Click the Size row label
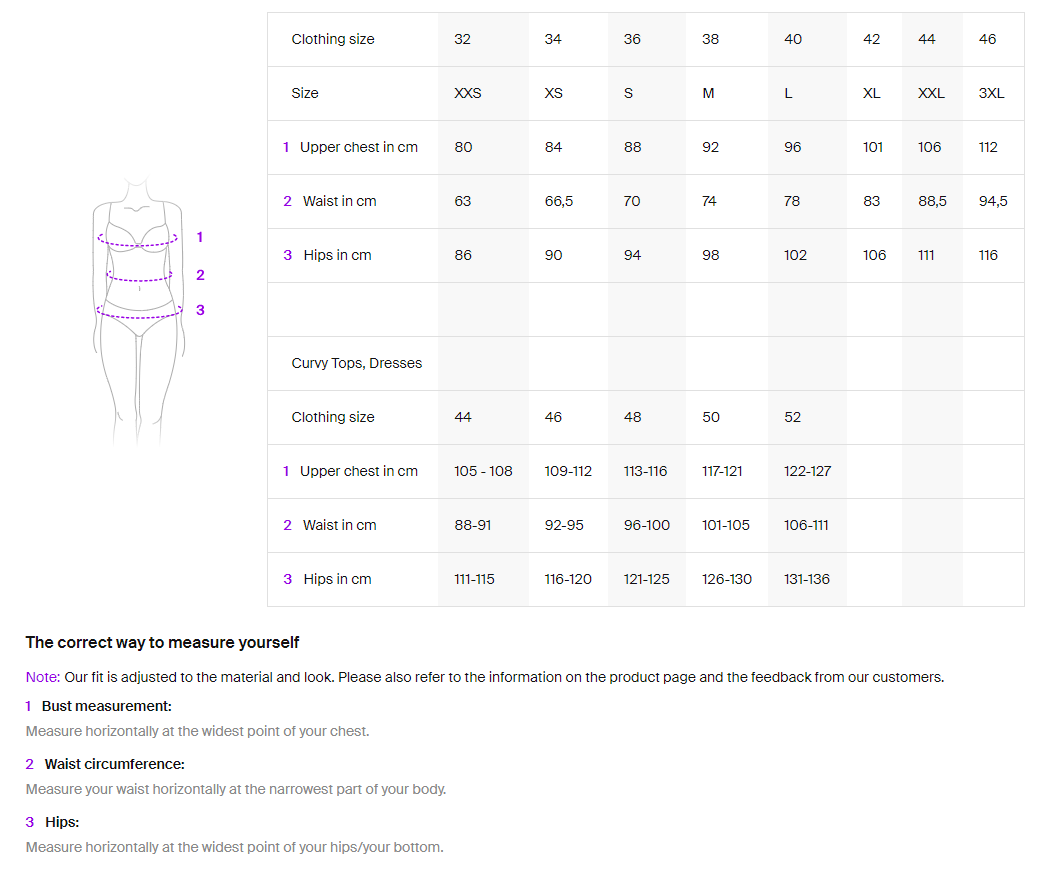Image resolution: width=1052 pixels, height=882 pixels. [x=305, y=93]
